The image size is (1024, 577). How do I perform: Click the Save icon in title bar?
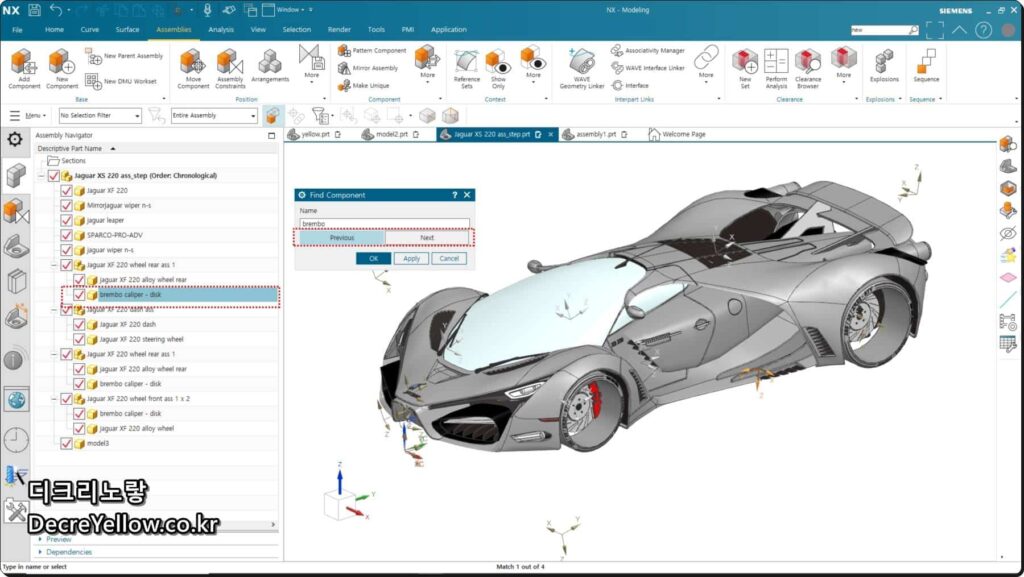click(x=35, y=10)
